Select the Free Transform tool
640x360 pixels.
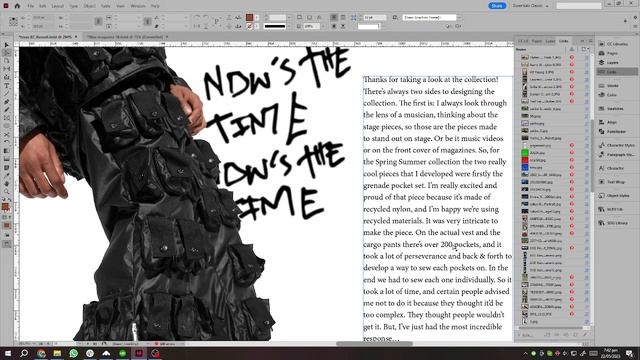tap(7, 143)
